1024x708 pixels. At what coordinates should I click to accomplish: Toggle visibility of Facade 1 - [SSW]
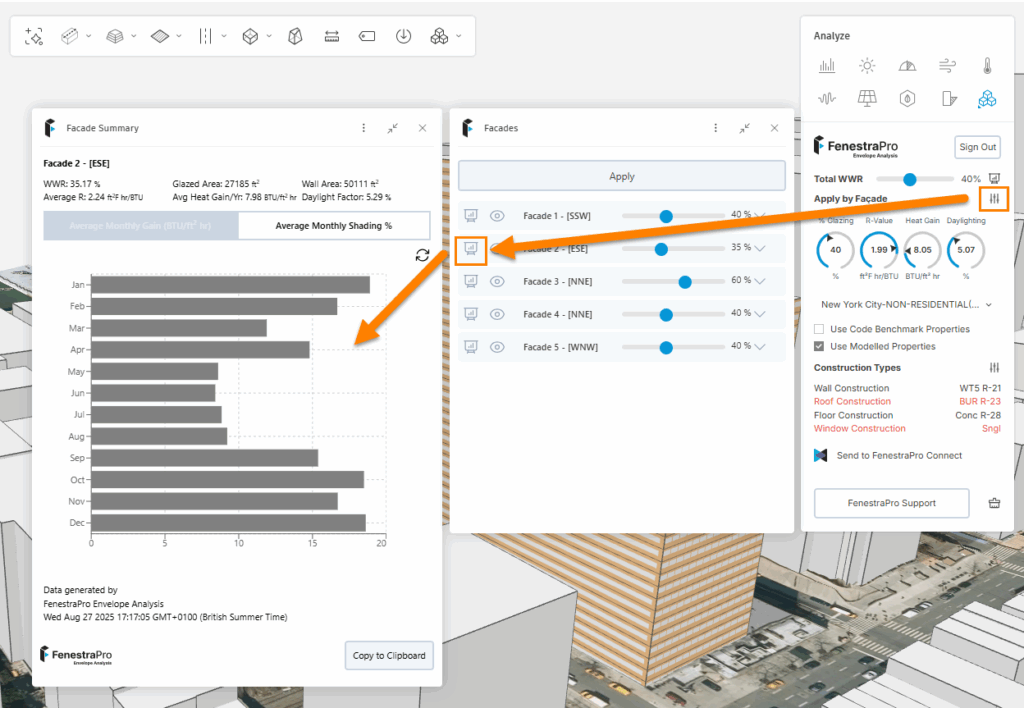[x=497, y=216]
